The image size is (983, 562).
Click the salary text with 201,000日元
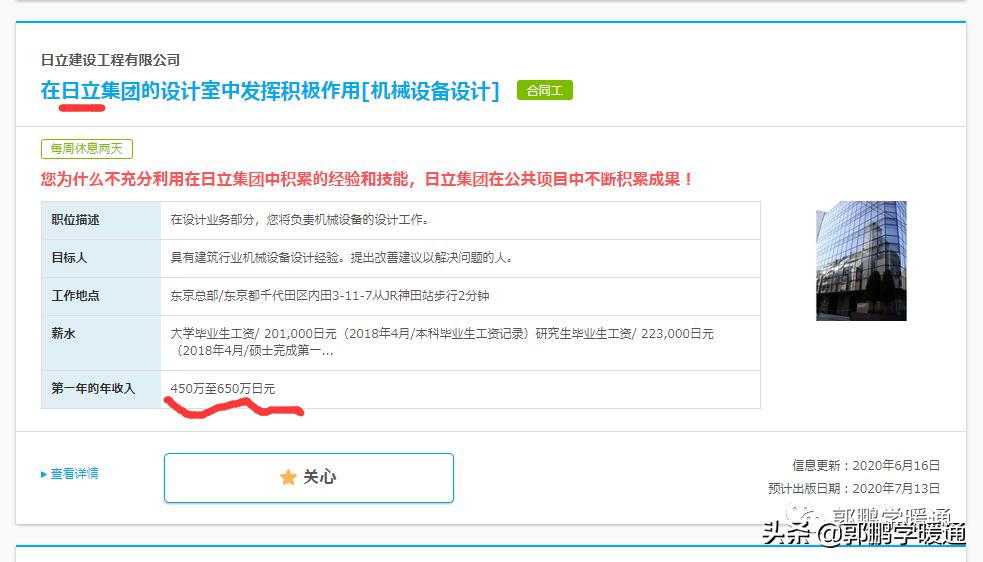(442, 342)
